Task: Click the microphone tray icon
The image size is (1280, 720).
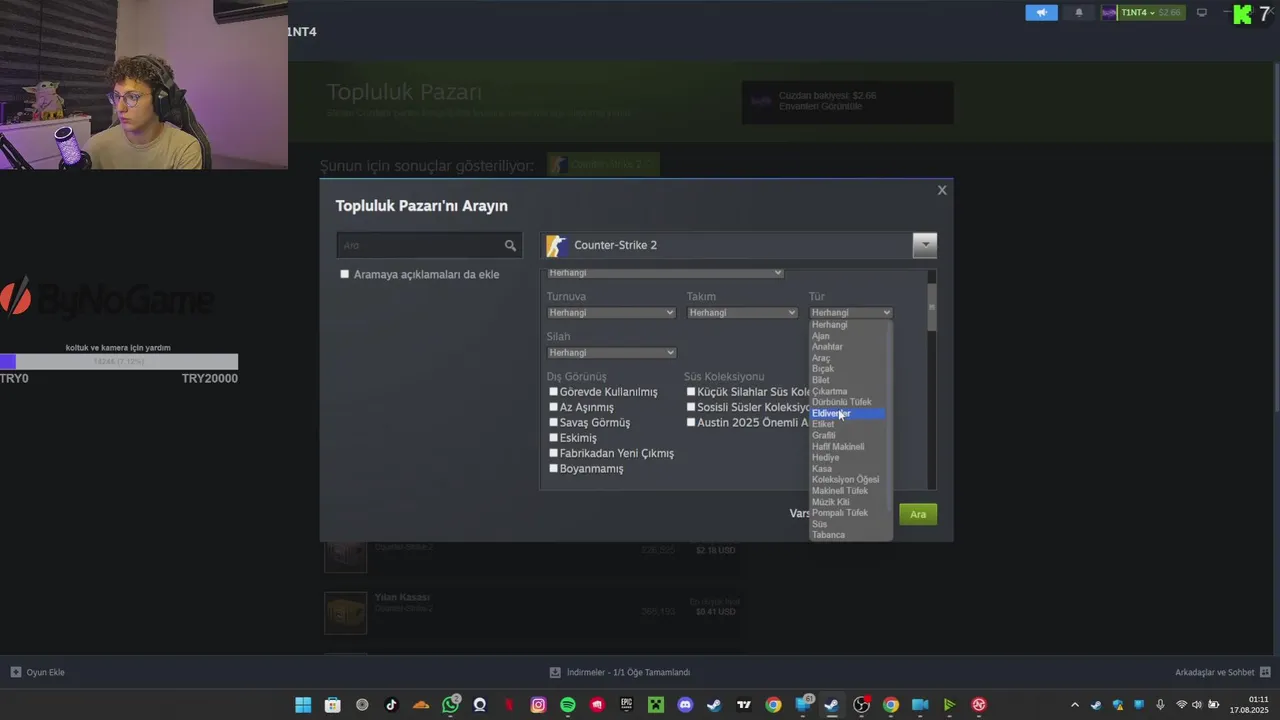Action: coord(1160,705)
